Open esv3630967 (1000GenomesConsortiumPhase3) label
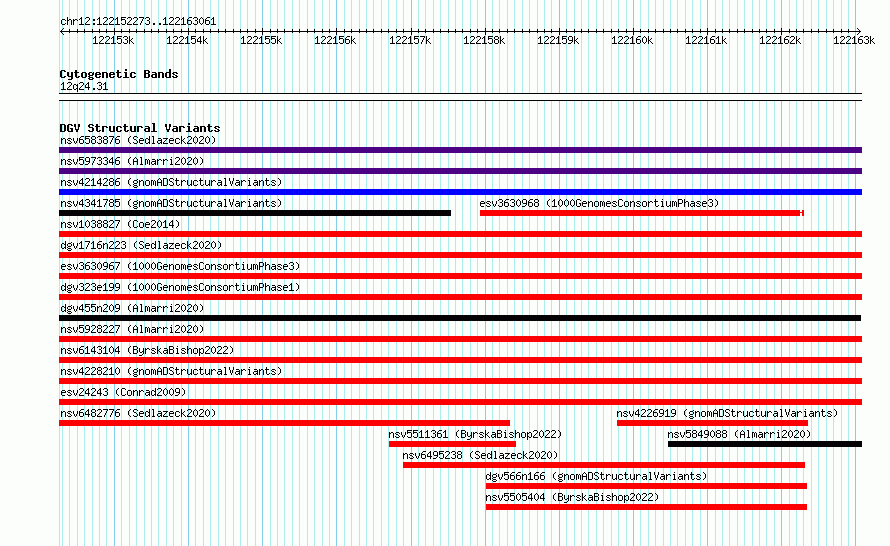 point(180,266)
